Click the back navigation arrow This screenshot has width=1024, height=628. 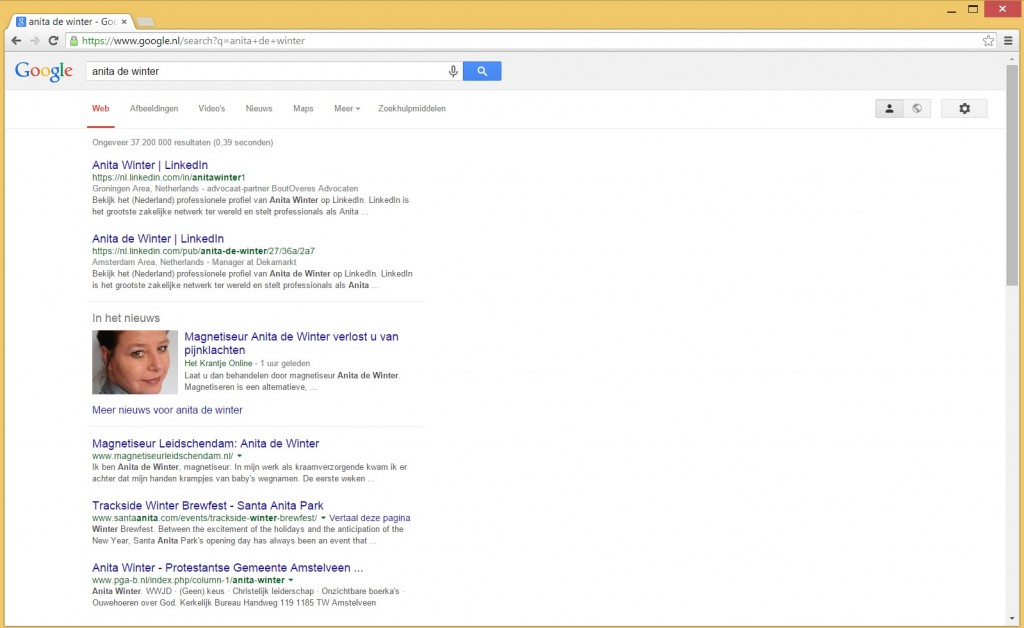(16, 41)
